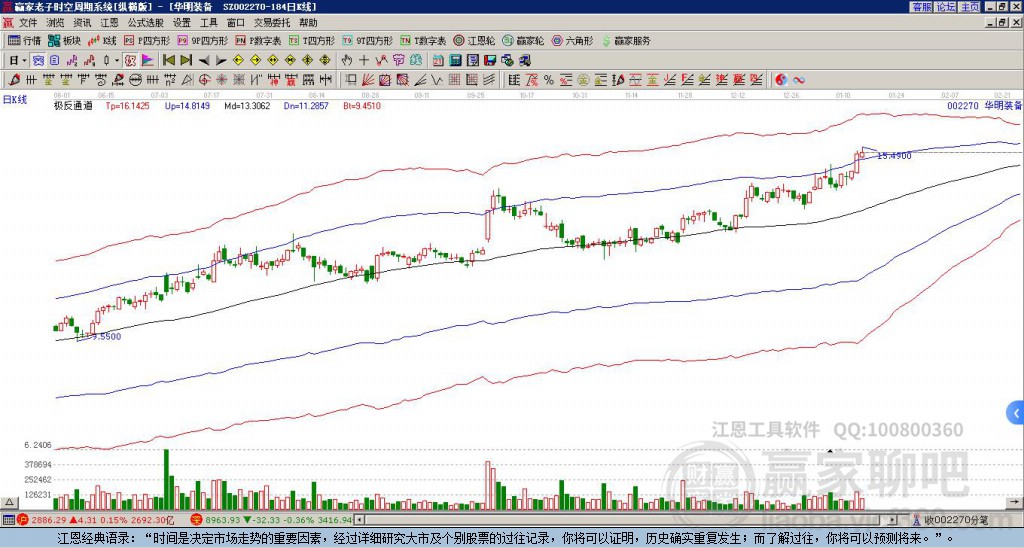
Task: Click the angle line tool icon
Action: pyautogui.click(x=420, y=80)
